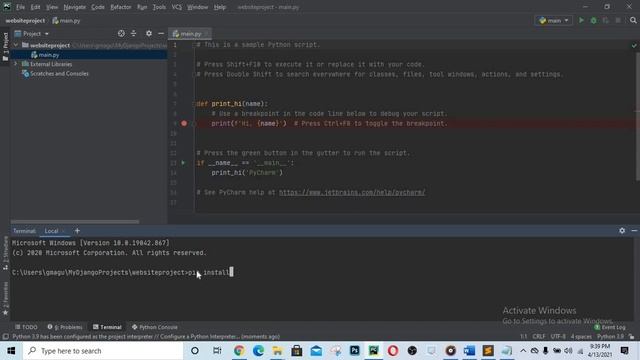This screenshot has width=640, height=360.
Task: Open the Edit menu
Action: click(36, 7)
